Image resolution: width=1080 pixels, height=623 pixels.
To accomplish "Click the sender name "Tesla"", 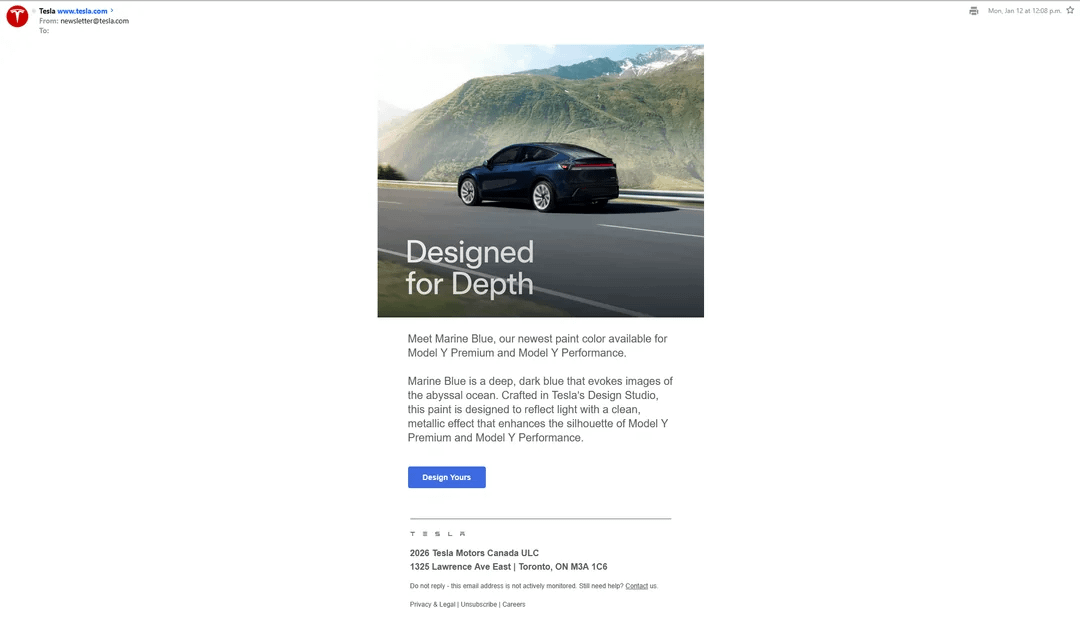I will [x=47, y=11].
